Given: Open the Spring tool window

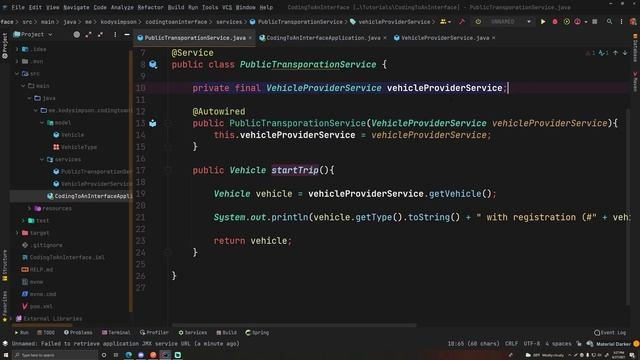Looking at the screenshot, I should 257,333.
